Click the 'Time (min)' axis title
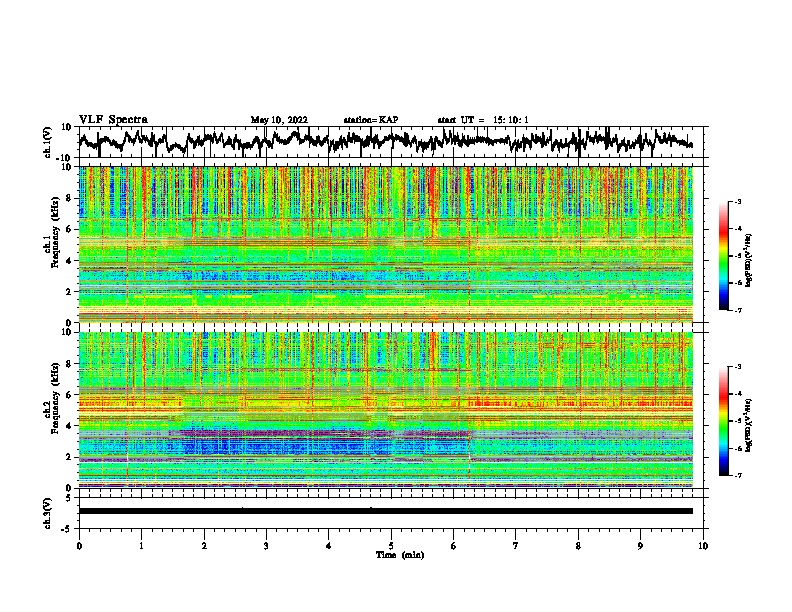This screenshot has width=792, height=612. [400, 555]
